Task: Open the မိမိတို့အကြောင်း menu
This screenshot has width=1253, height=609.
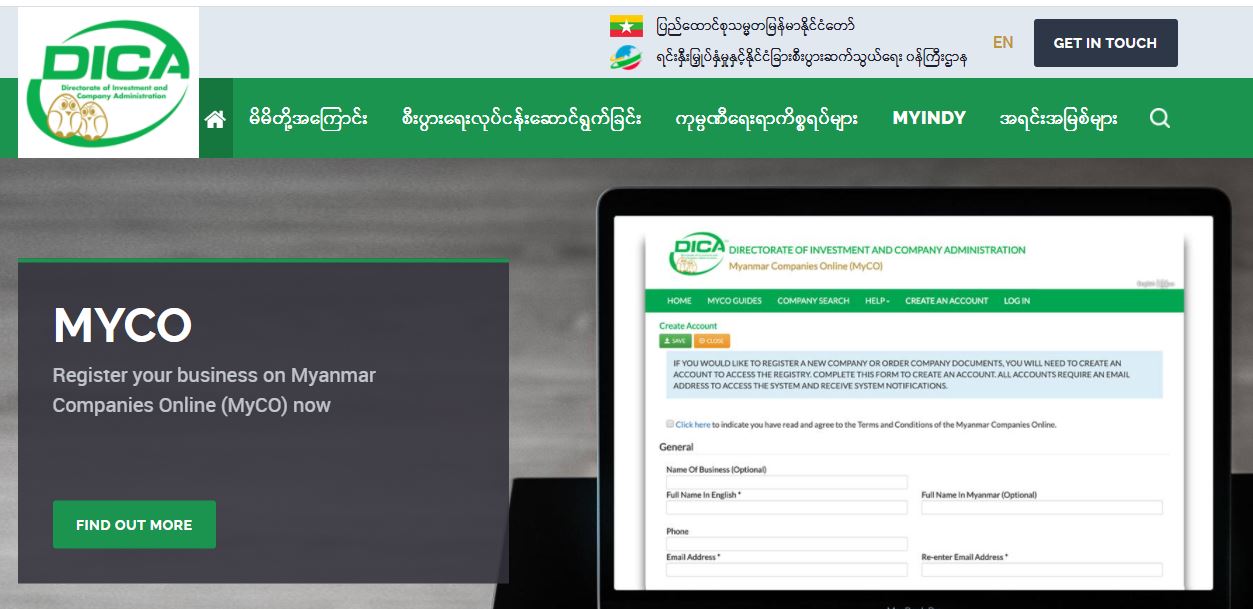Action: (308, 118)
